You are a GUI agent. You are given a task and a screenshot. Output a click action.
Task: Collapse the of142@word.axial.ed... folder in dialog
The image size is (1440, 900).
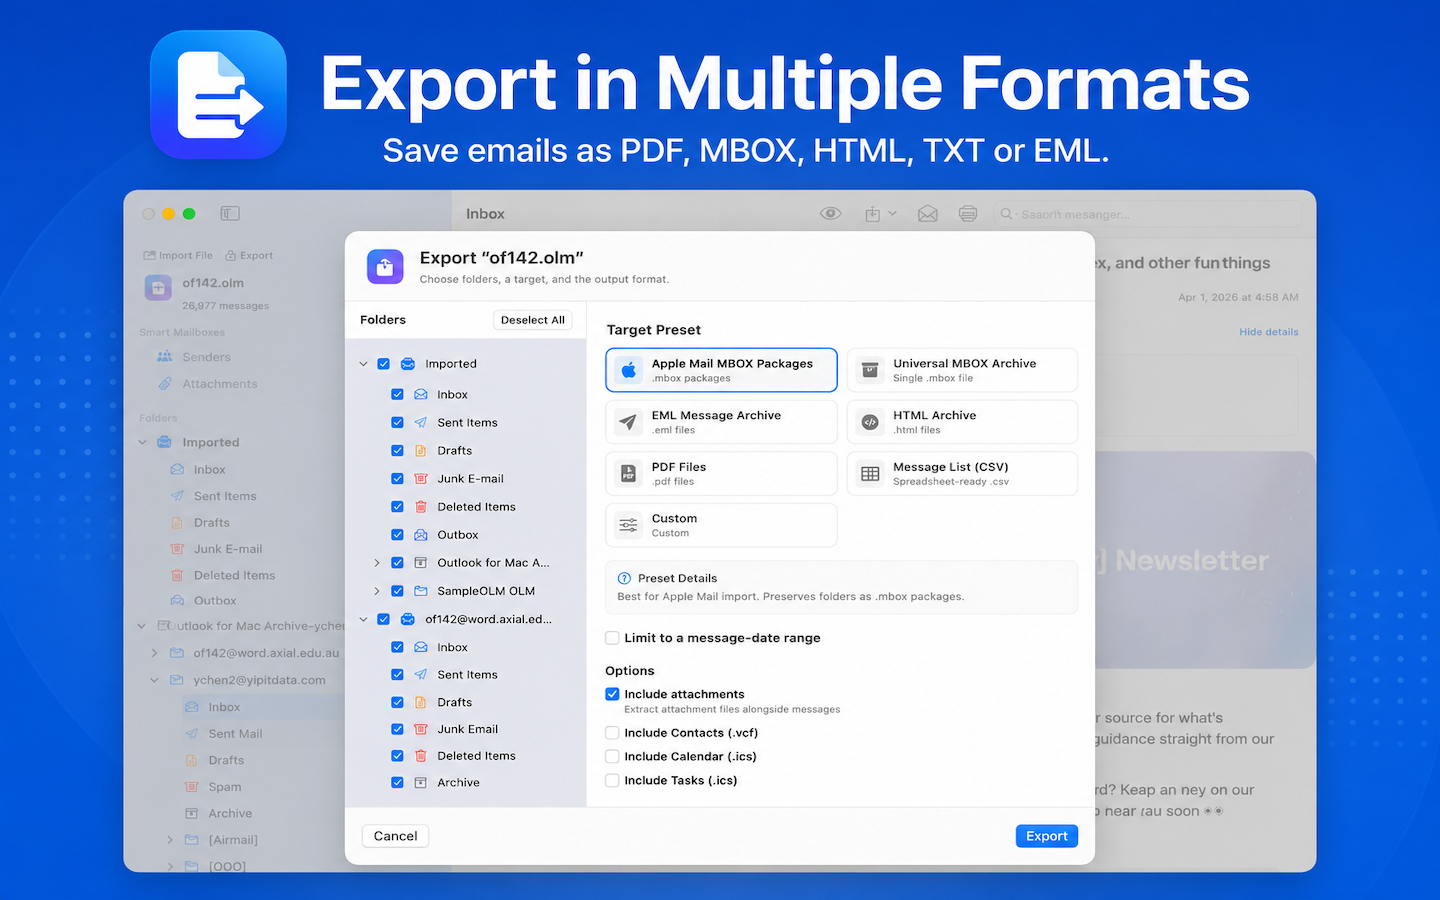click(x=363, y=619)
